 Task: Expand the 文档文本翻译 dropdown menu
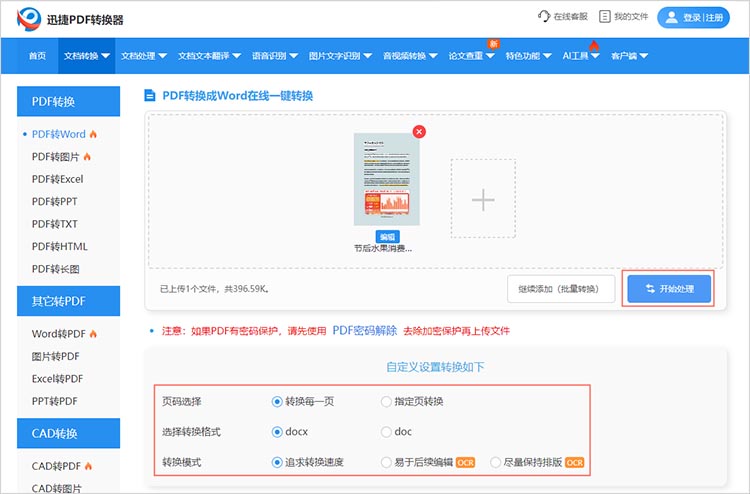click(x=210, y=56)
